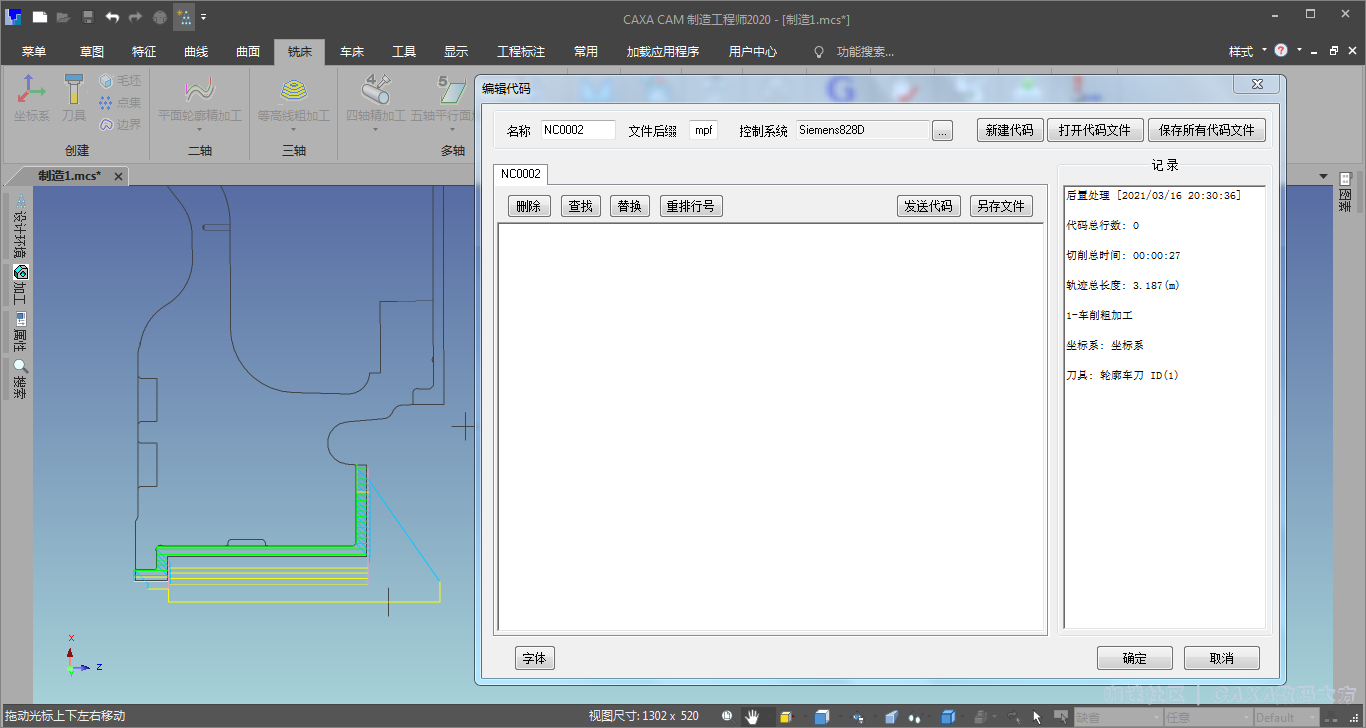Click the 保存所有代码文件 button
Image resolution: width=1366 pixels, height=728 pixels.
click(x=1206, y=130)
